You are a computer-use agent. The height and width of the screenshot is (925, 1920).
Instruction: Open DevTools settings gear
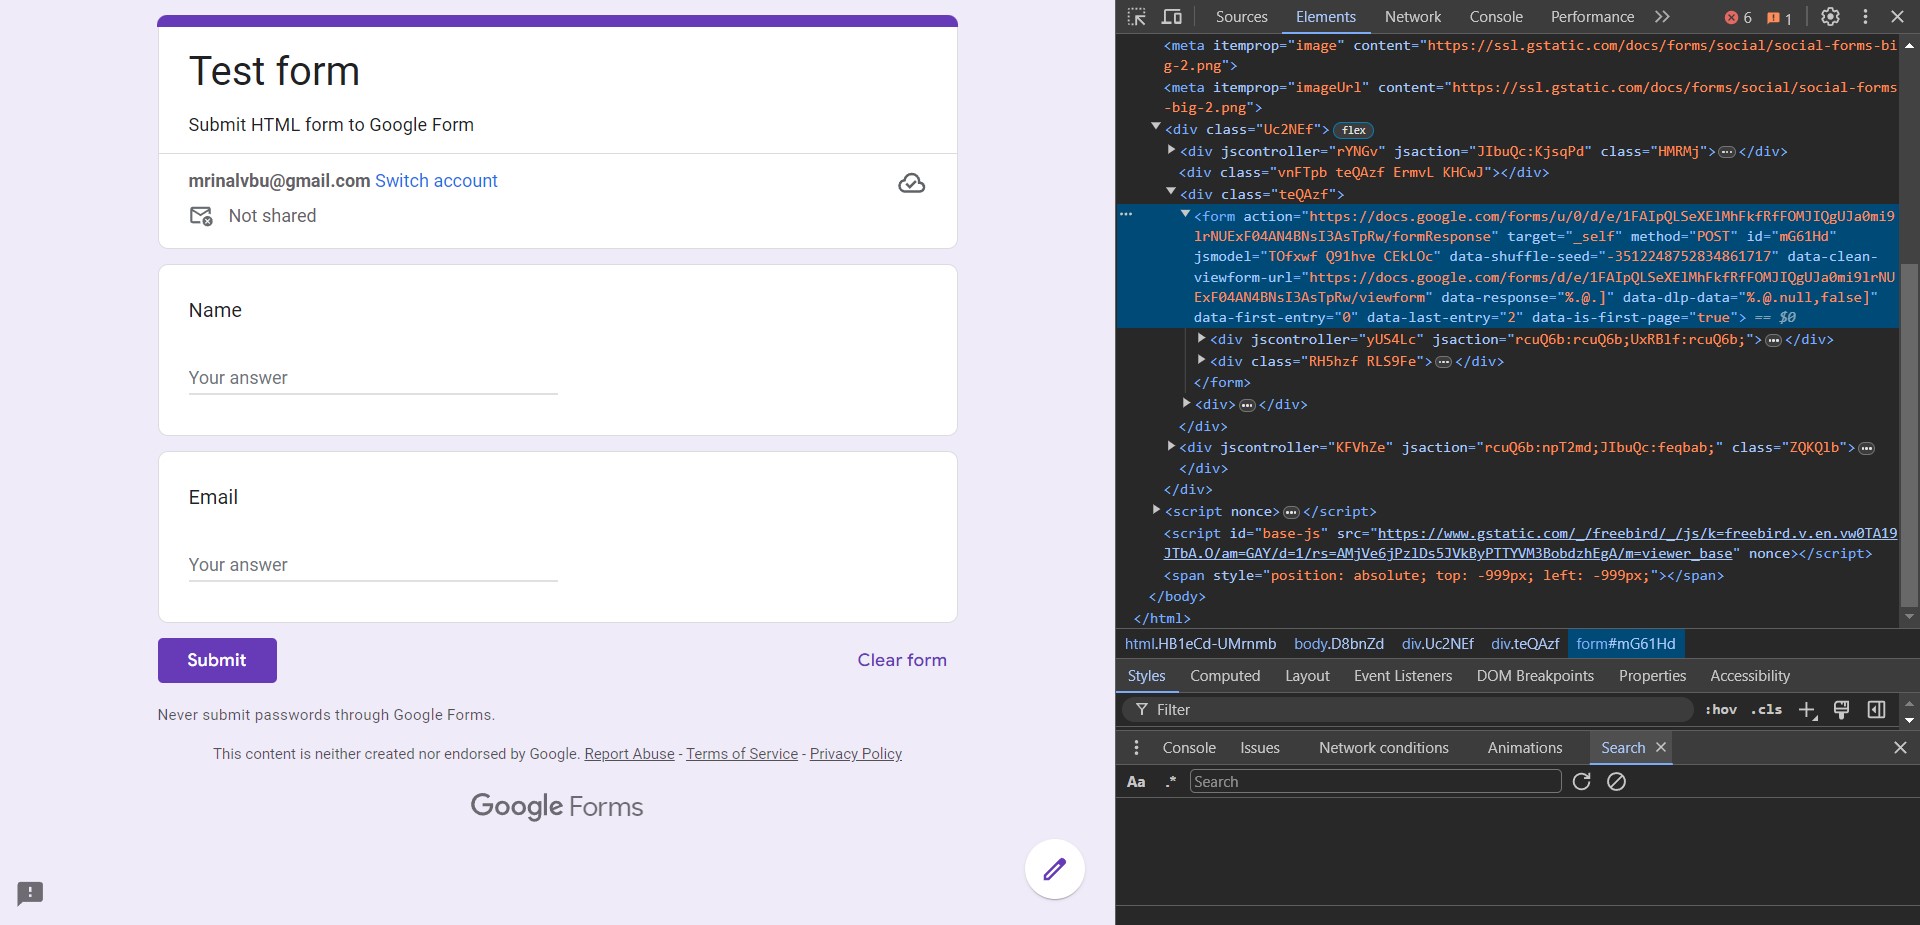pyautogui.click(x=1830, y=17)
